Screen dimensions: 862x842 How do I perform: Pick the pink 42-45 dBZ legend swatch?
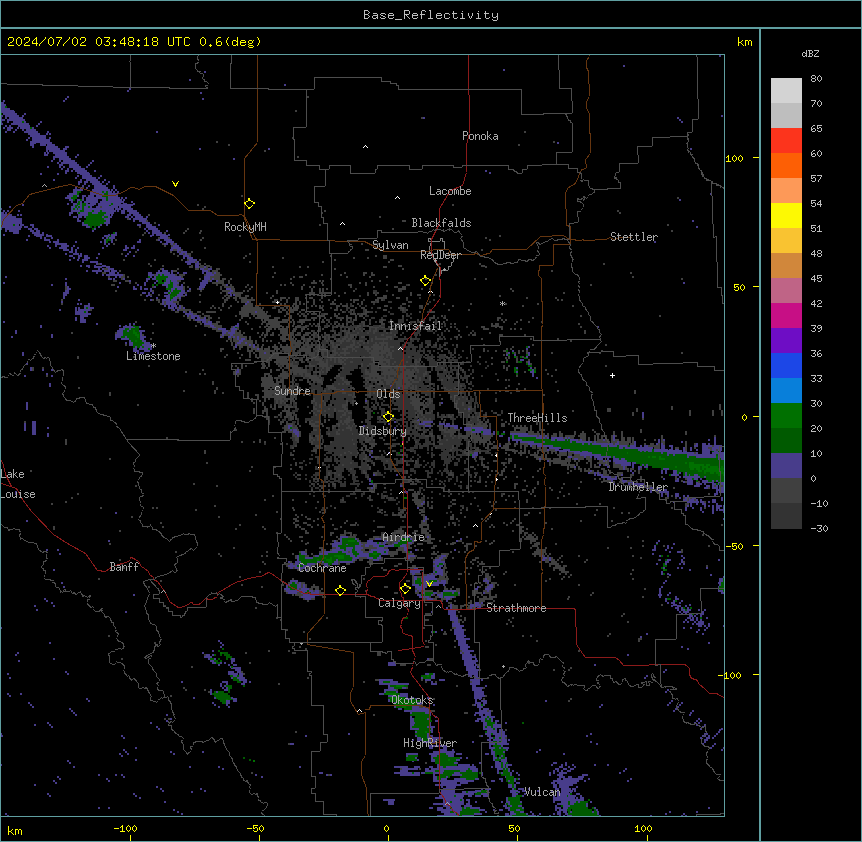point(786,291)
